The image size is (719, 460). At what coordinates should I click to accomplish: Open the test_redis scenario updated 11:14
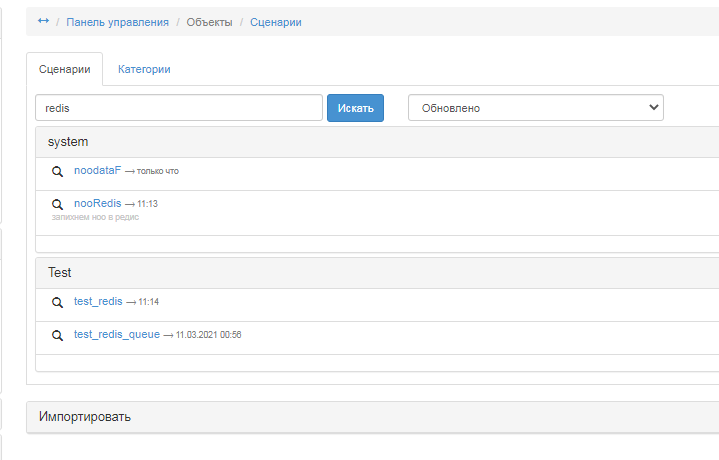(x=98, y=301)
